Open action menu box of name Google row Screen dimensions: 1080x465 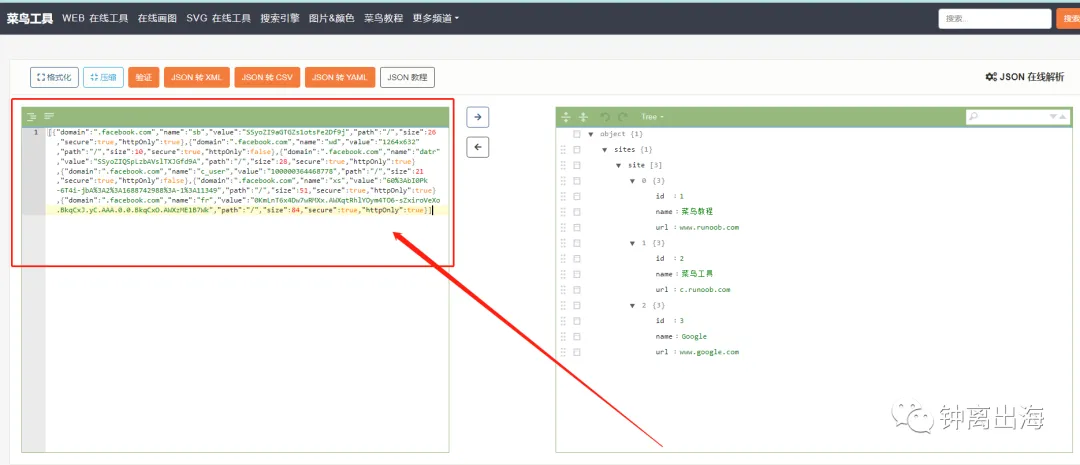click(577, 336)
